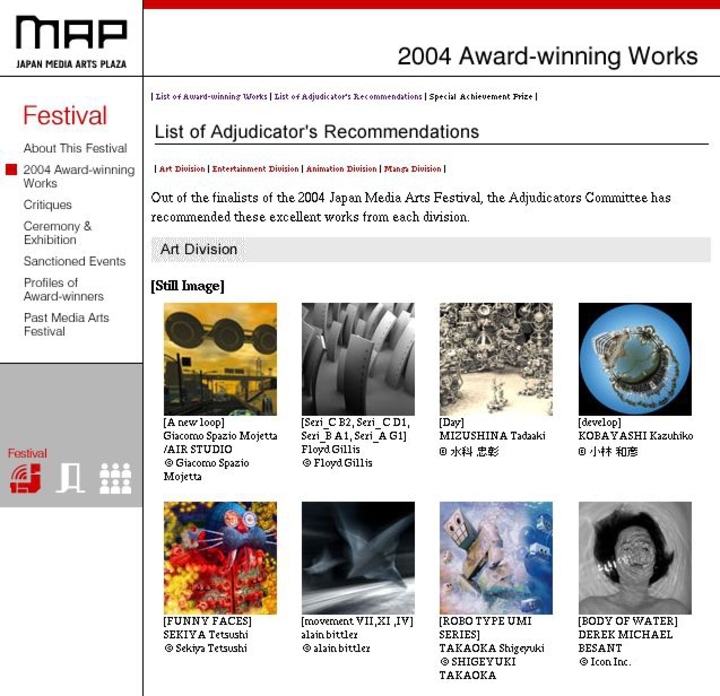
Task: Open the people group section icon
Action: pyautogui.click(x=115, y=478)
